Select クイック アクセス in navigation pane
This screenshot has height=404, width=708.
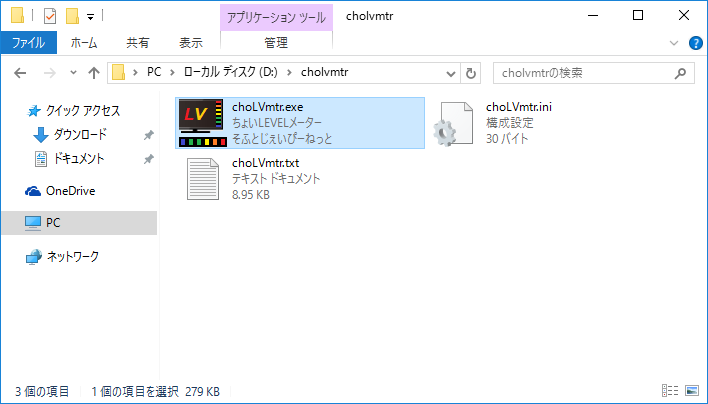[x=83, y=111]
